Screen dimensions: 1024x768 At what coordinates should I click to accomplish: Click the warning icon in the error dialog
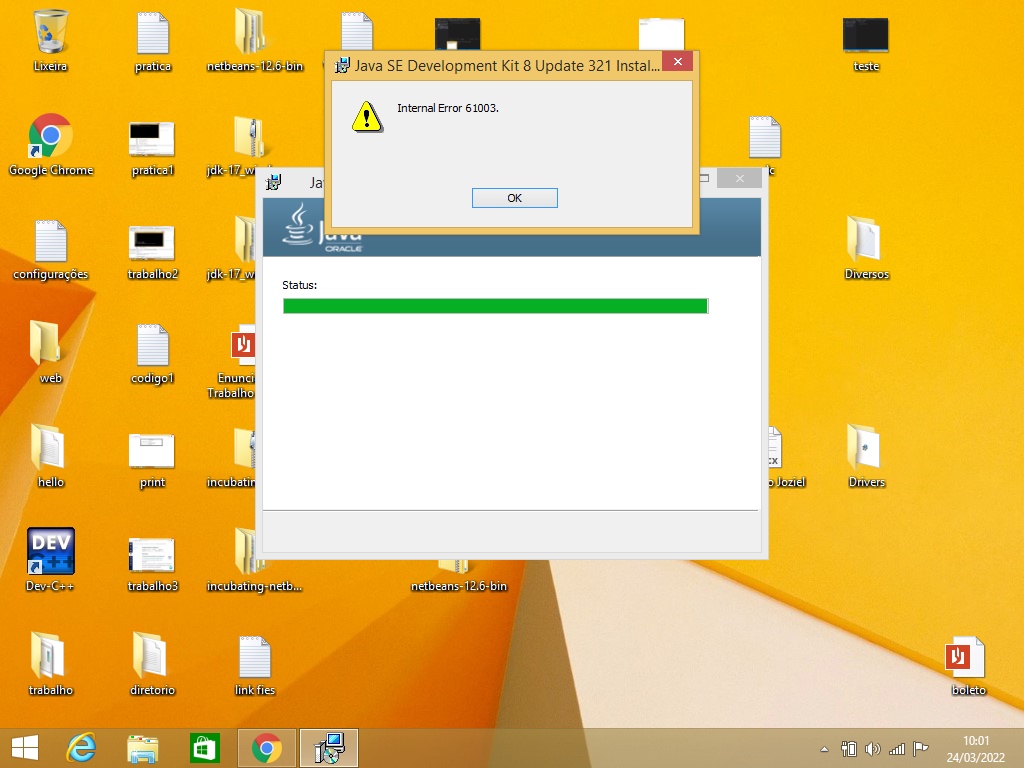367,117
